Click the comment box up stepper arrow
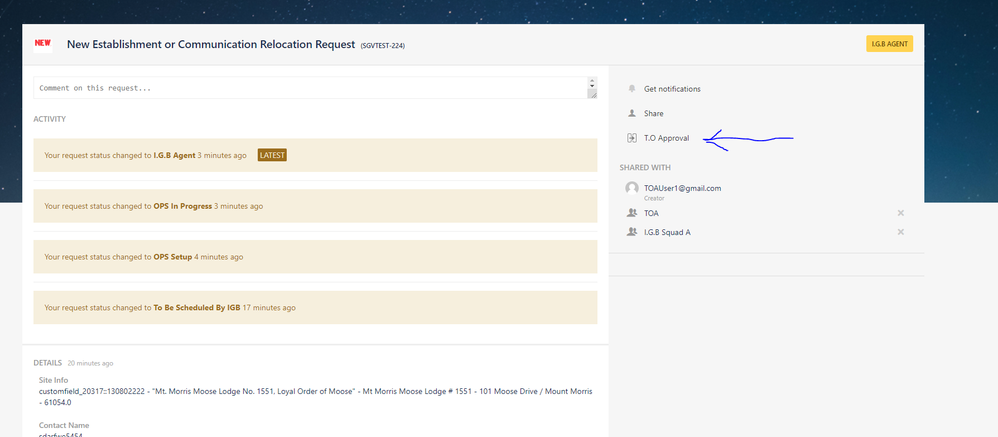Screen dimensions: 998x437 point(592,81)
